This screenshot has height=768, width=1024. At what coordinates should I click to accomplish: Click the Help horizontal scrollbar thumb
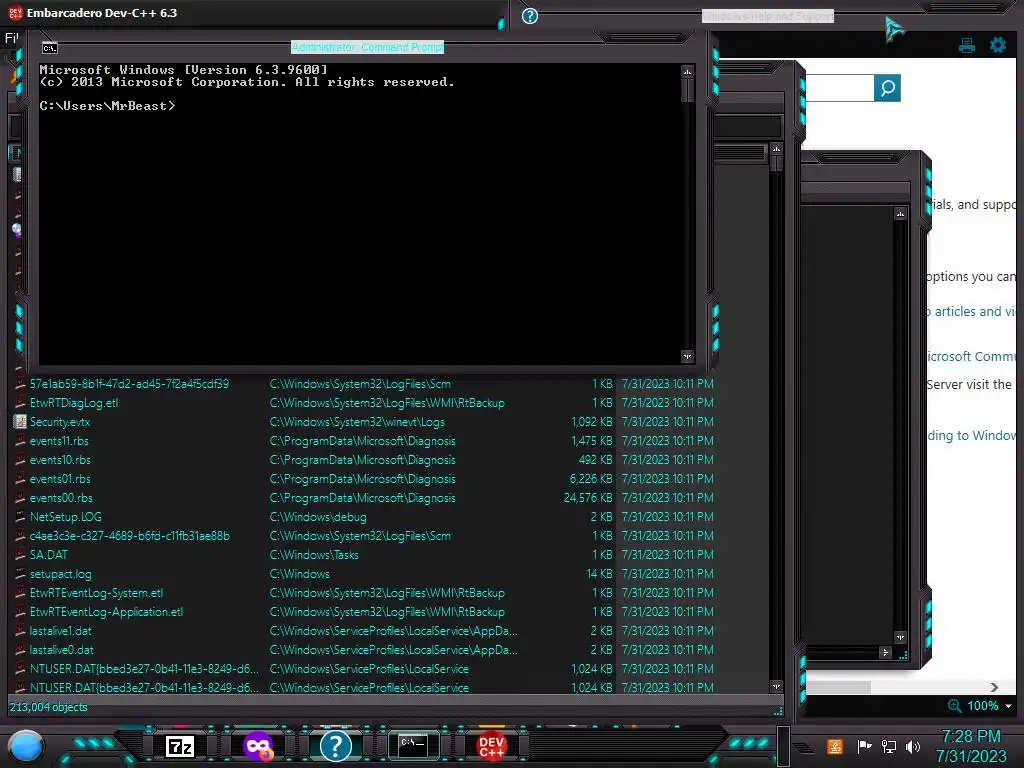[x=838, y=687]
